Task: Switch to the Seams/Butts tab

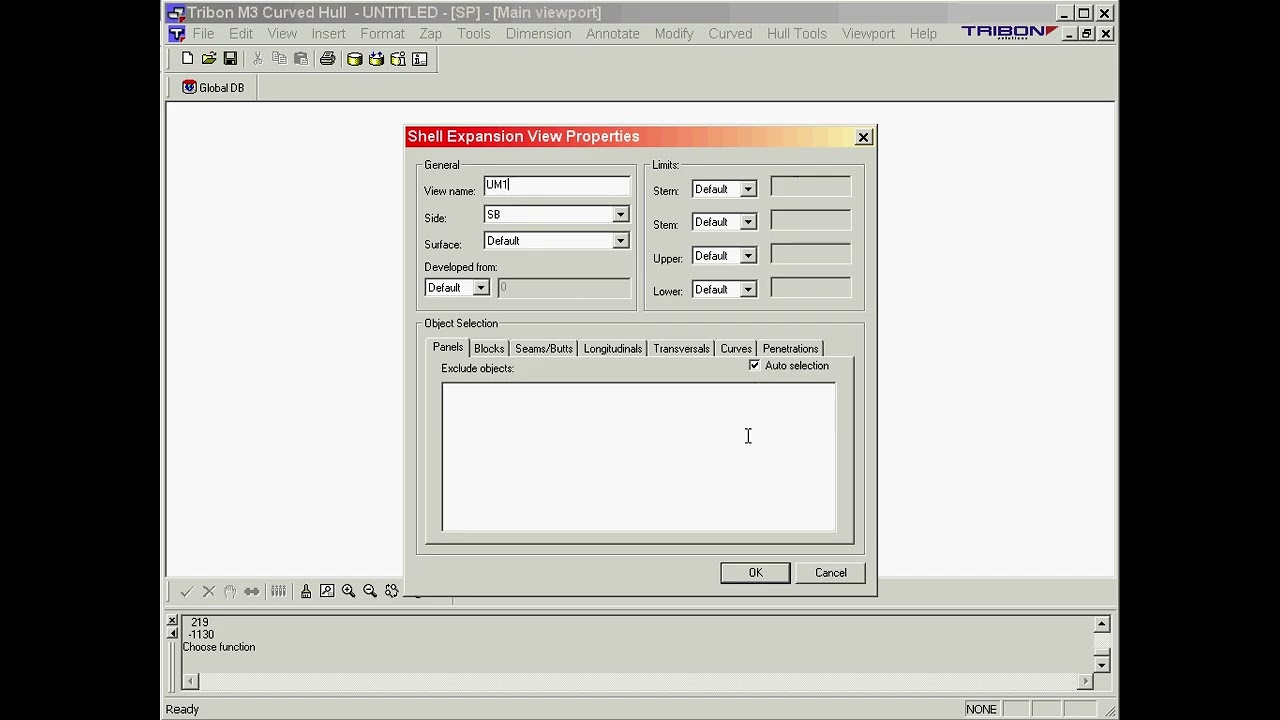Action: tap(544, 349)
